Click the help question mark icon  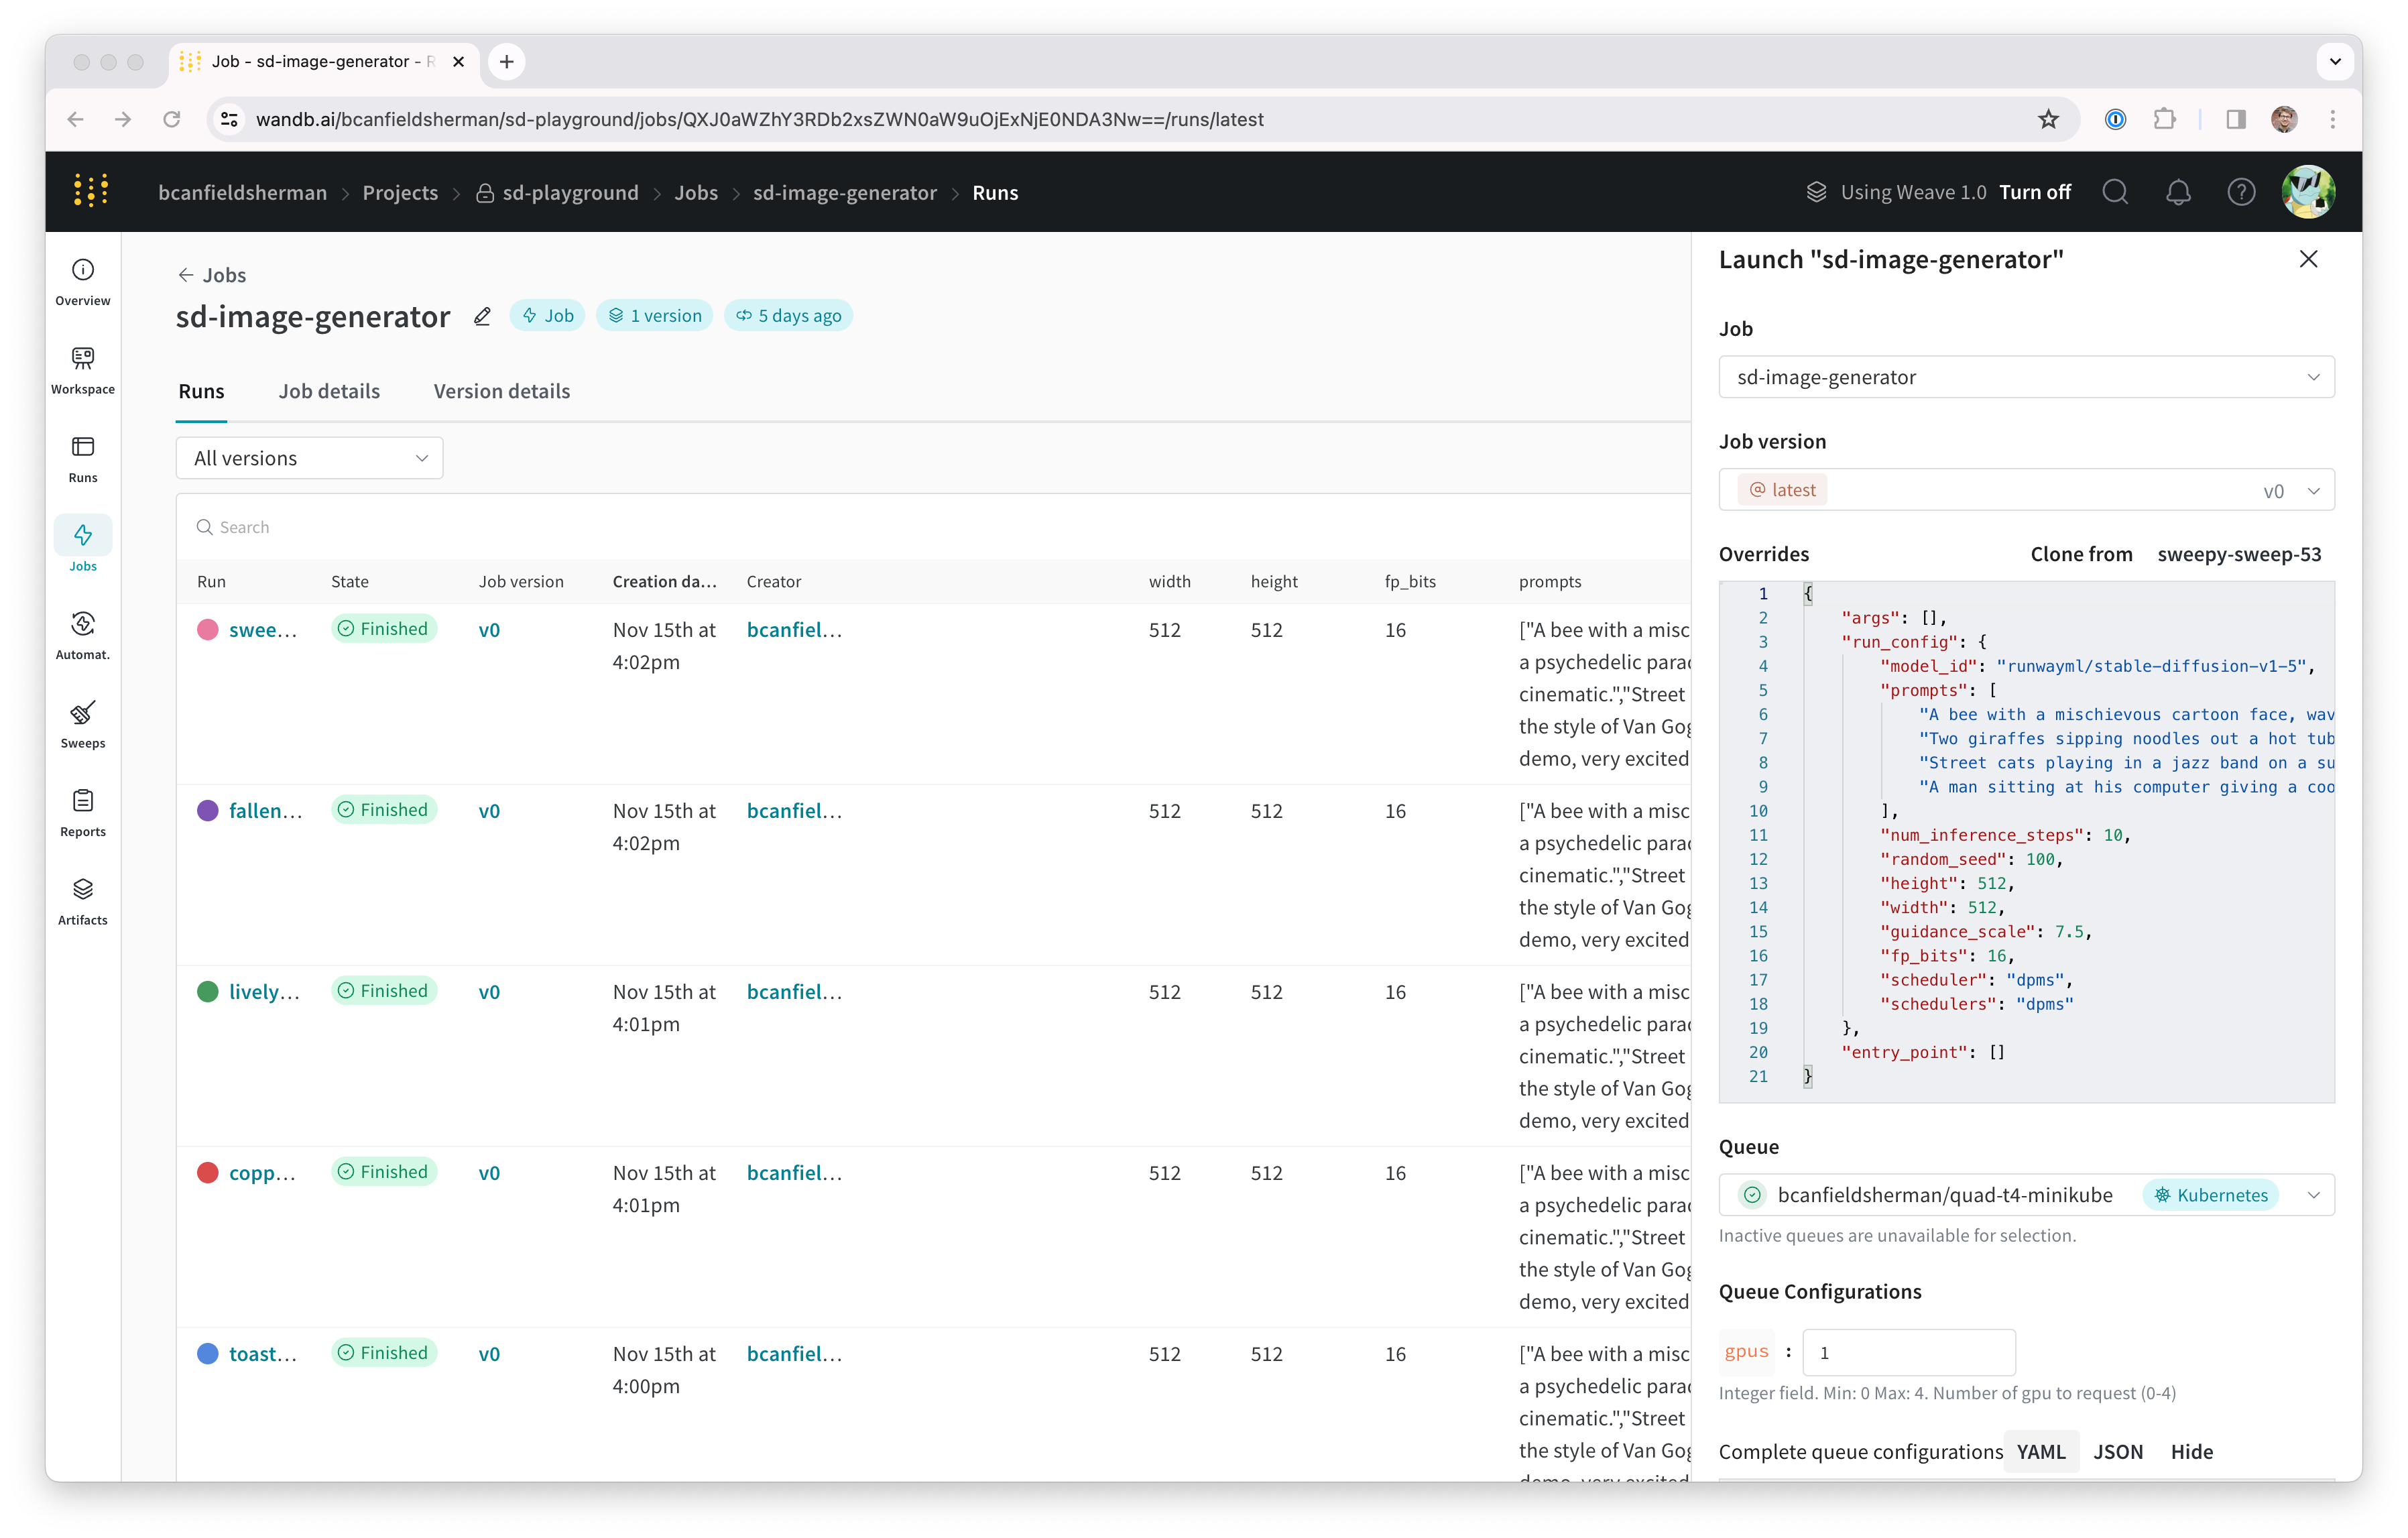pos(2242,192)
